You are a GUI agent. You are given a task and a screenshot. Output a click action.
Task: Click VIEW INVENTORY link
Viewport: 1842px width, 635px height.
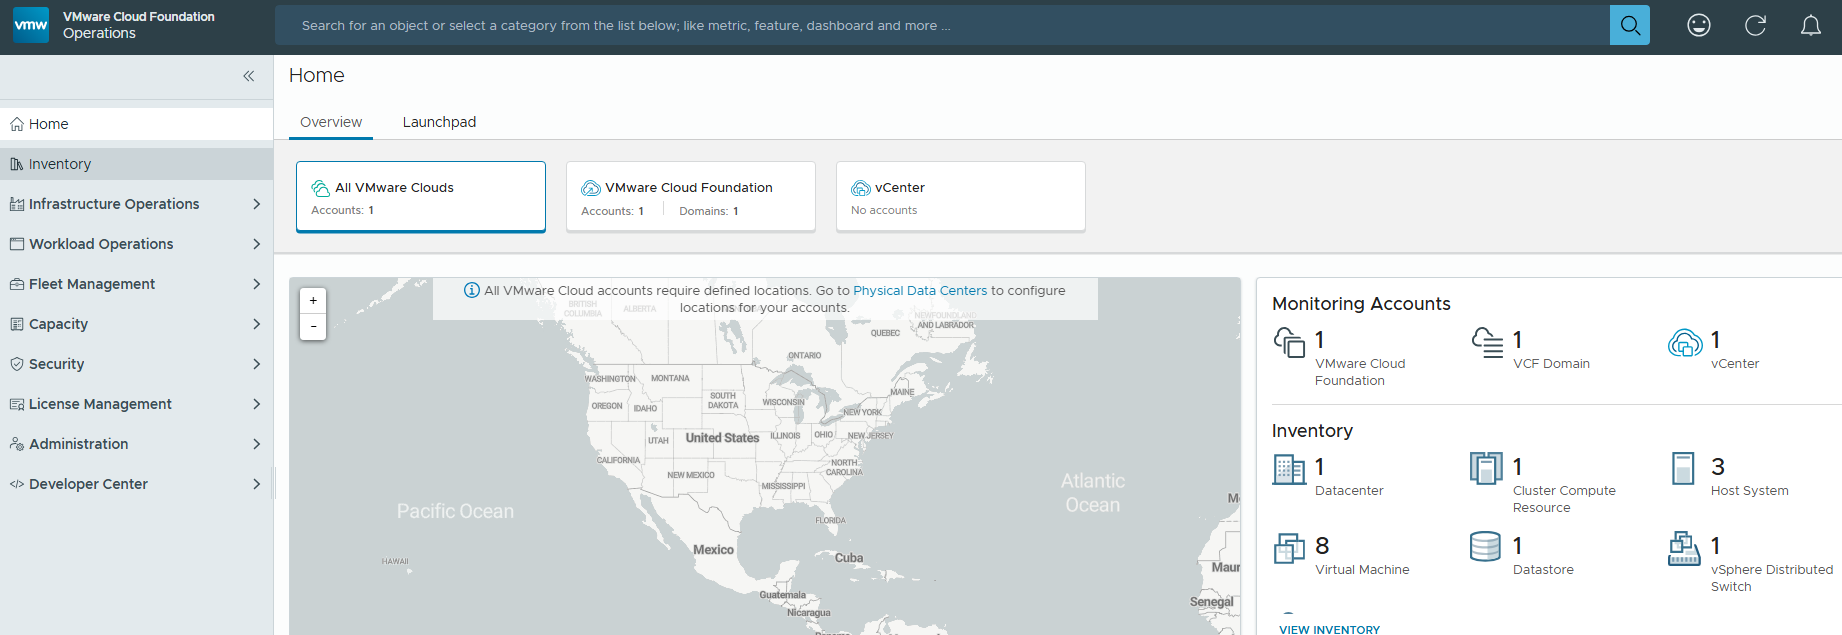click(x=1329, y=629)
